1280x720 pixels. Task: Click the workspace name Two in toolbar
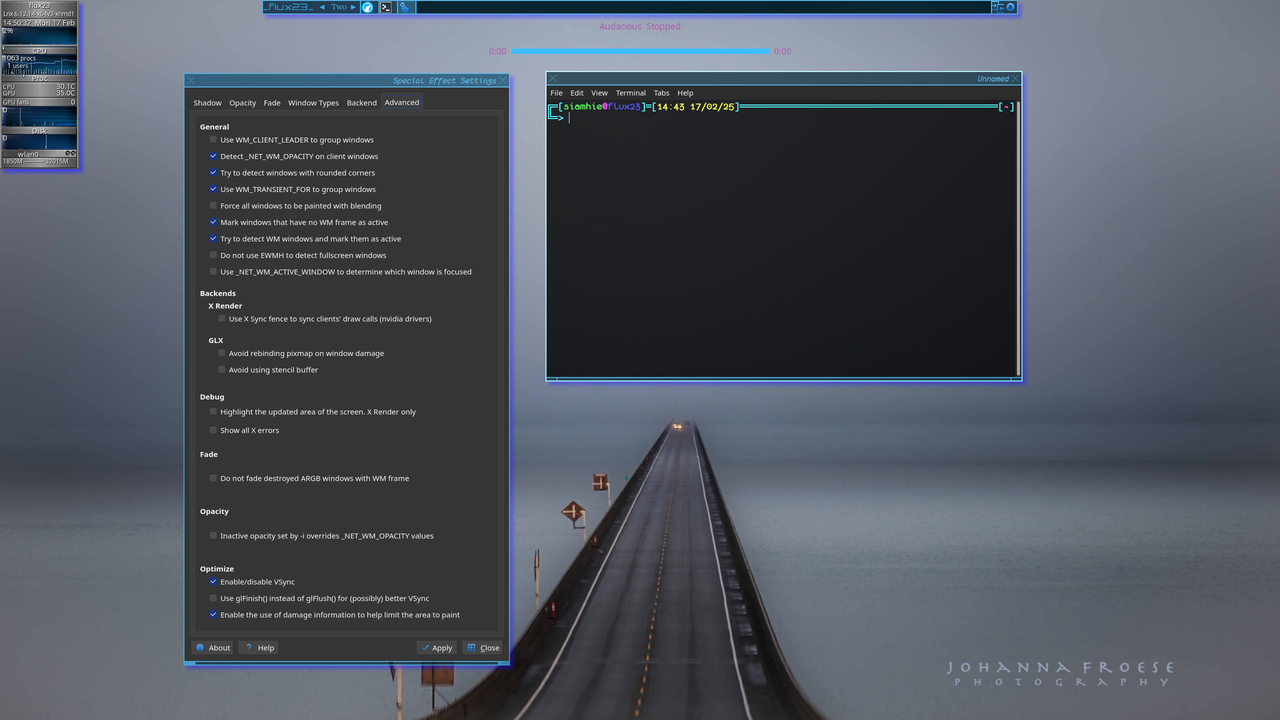tap(339, 7)
